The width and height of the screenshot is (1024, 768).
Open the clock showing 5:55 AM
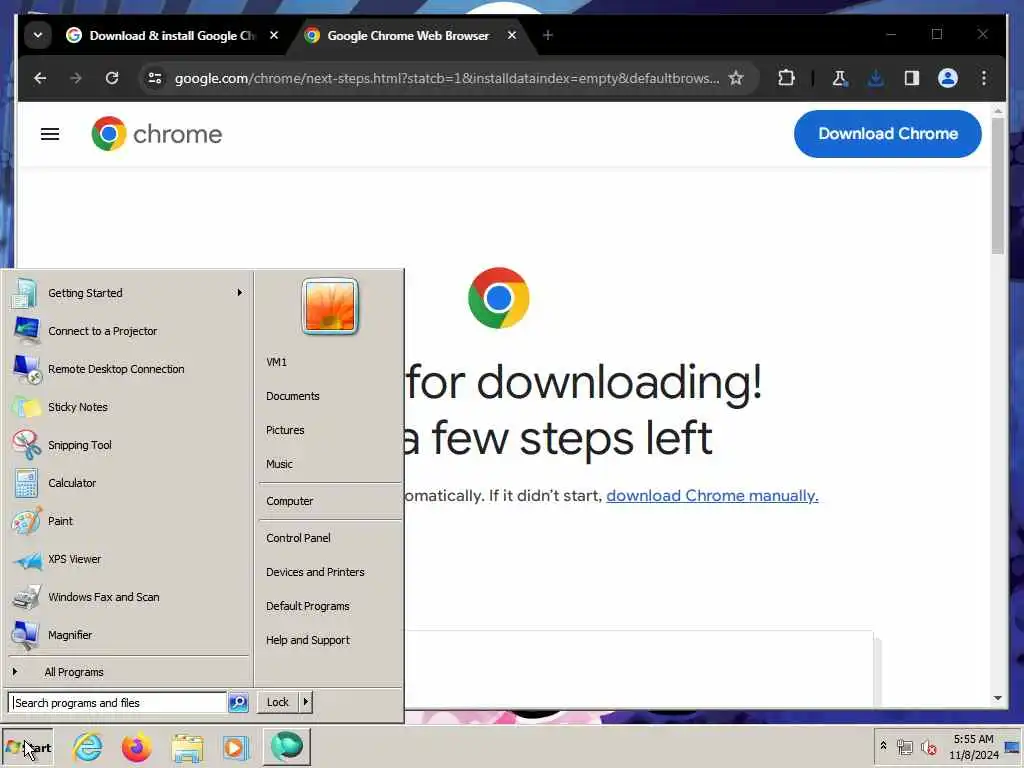point(974,747)
